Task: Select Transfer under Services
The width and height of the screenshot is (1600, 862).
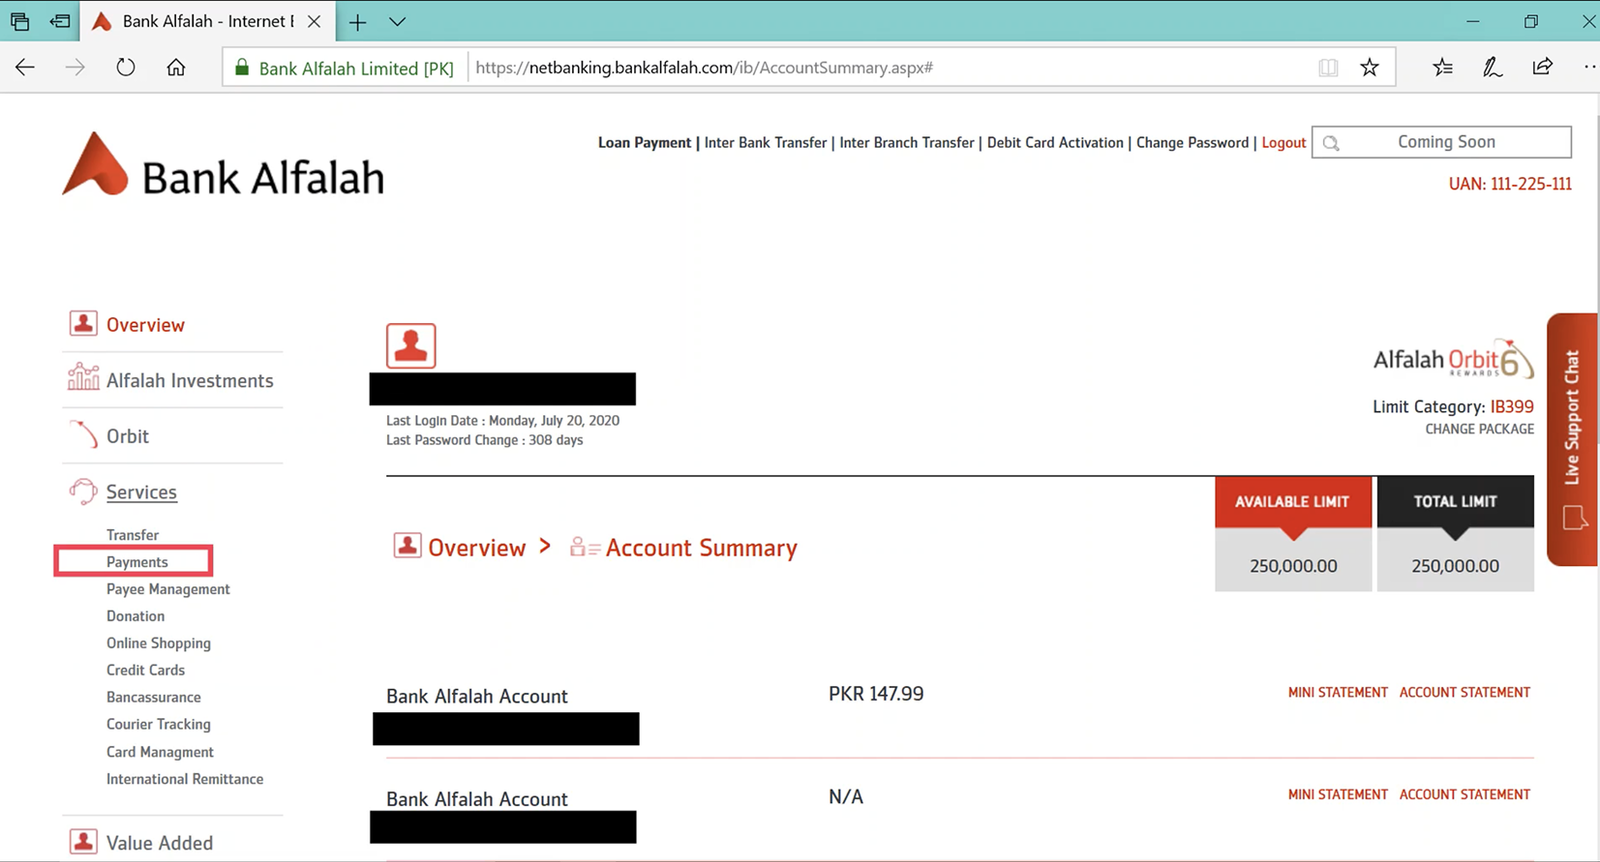Action: (x=133, y=535)
